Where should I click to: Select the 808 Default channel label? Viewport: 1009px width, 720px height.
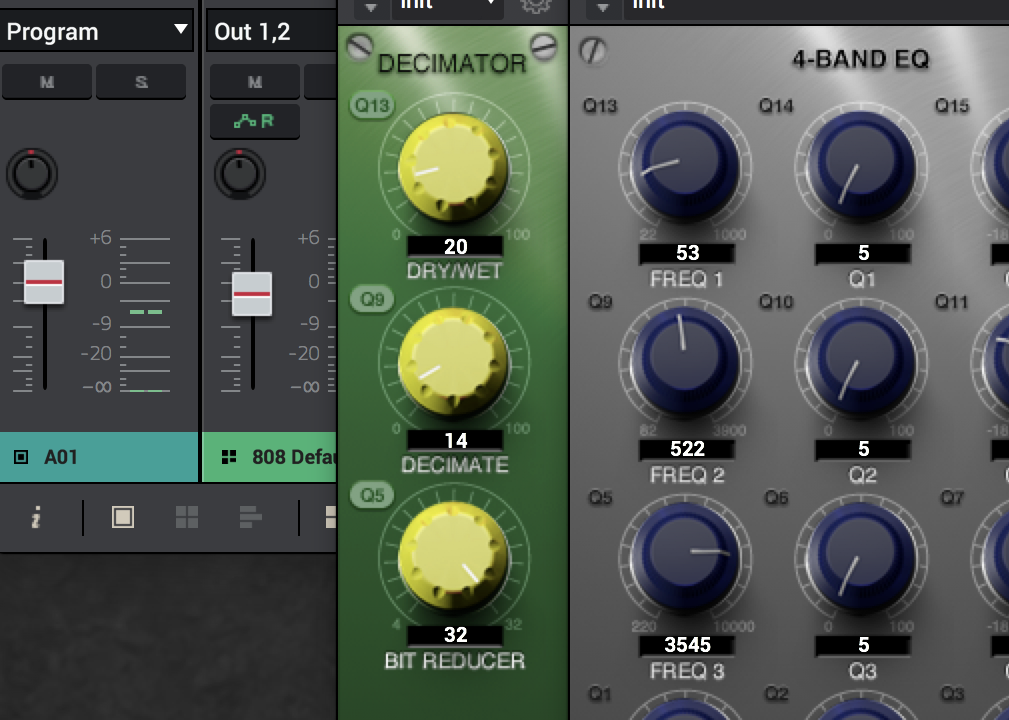(269, 457)
